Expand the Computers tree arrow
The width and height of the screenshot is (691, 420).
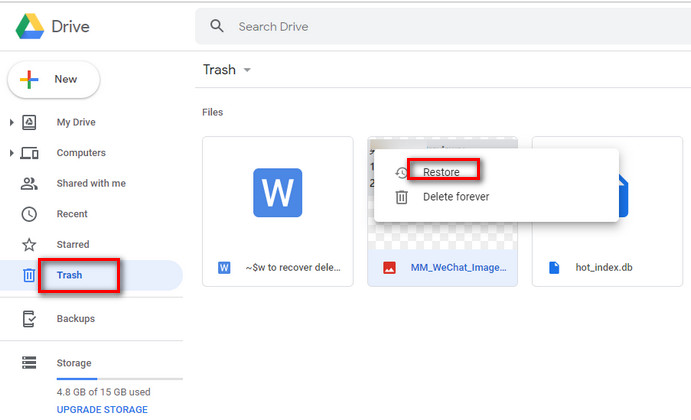pos(11,153)
